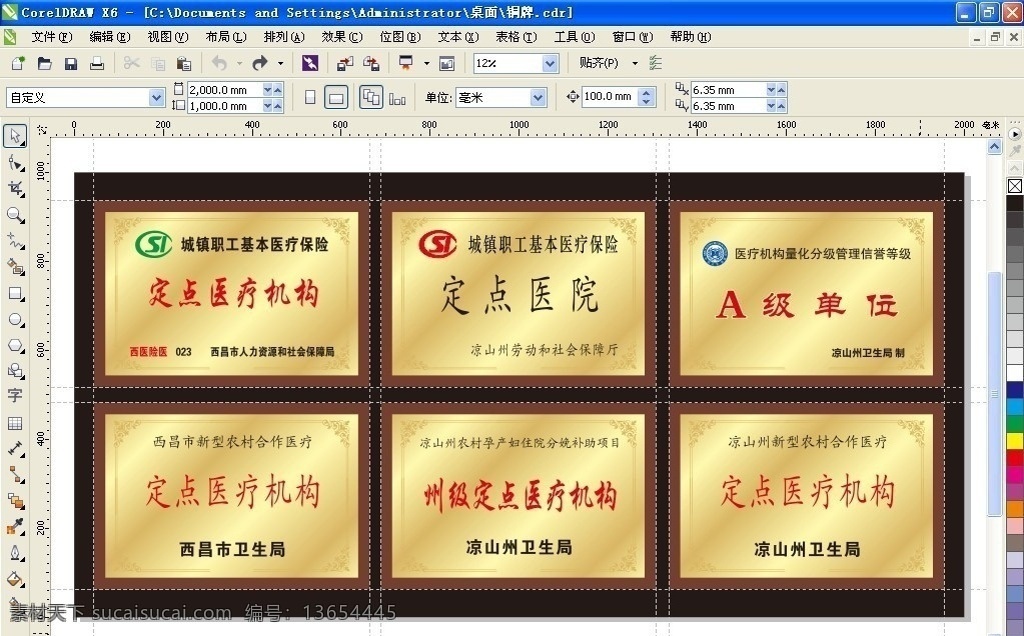The image size is (1024, 636).
Task: Open the 布局(L) menu
Action: tap(226, 37)
